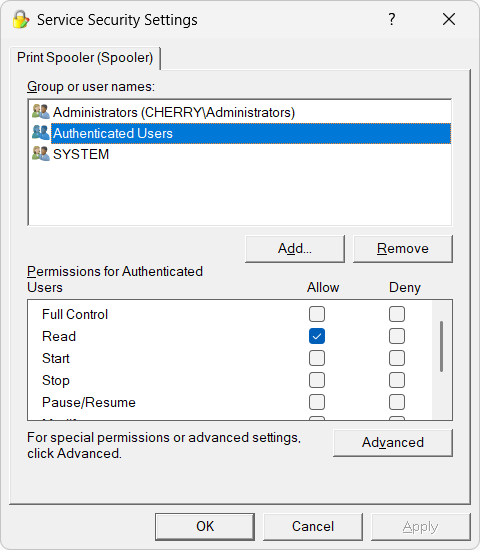
Task: Tick Allow for Pause/Resume permission
Action: click(317, 402)
